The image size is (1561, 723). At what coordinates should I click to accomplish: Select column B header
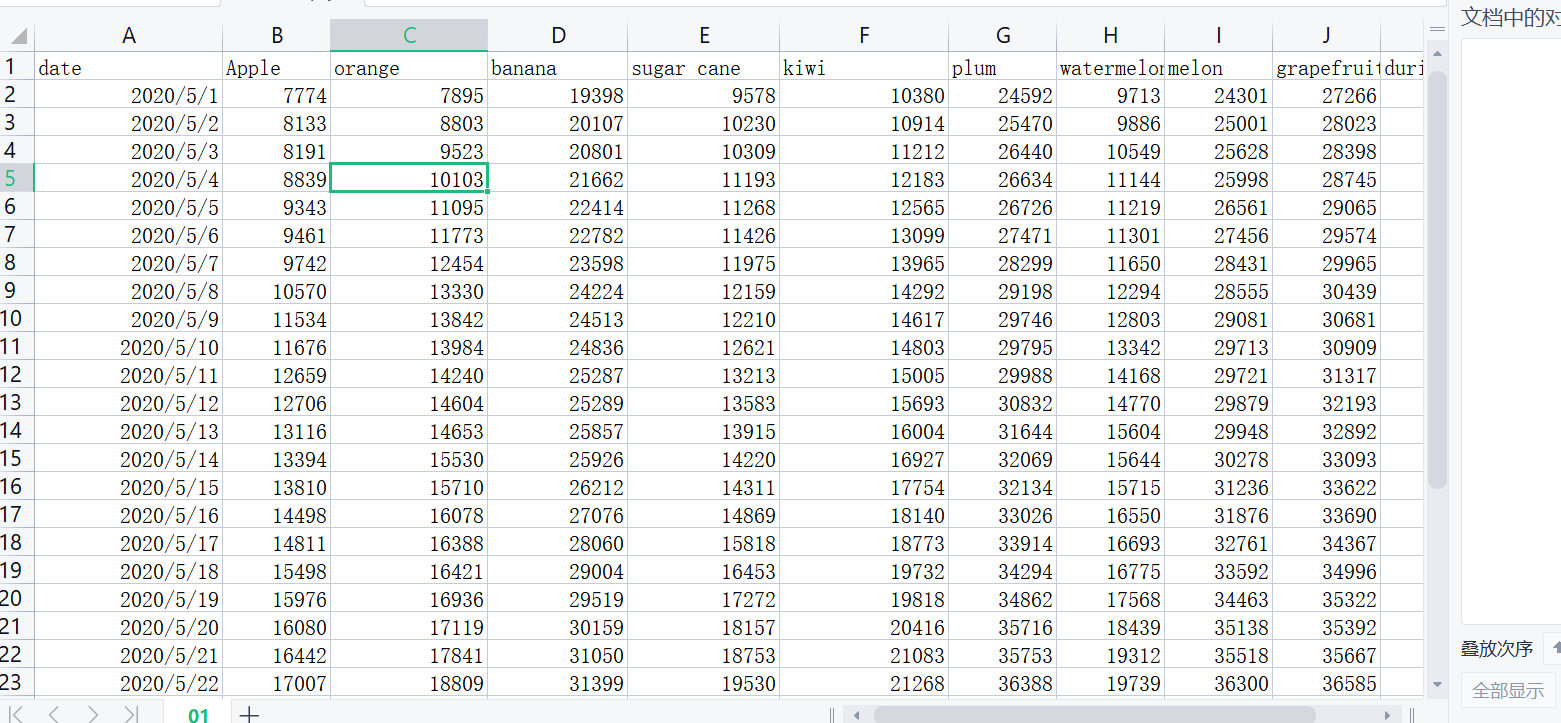coord(277,36)
